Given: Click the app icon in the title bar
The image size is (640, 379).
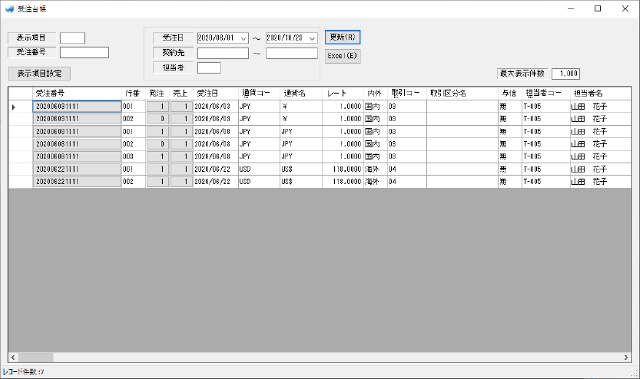Looking at the screenshot, I should [x=9, y=9].
